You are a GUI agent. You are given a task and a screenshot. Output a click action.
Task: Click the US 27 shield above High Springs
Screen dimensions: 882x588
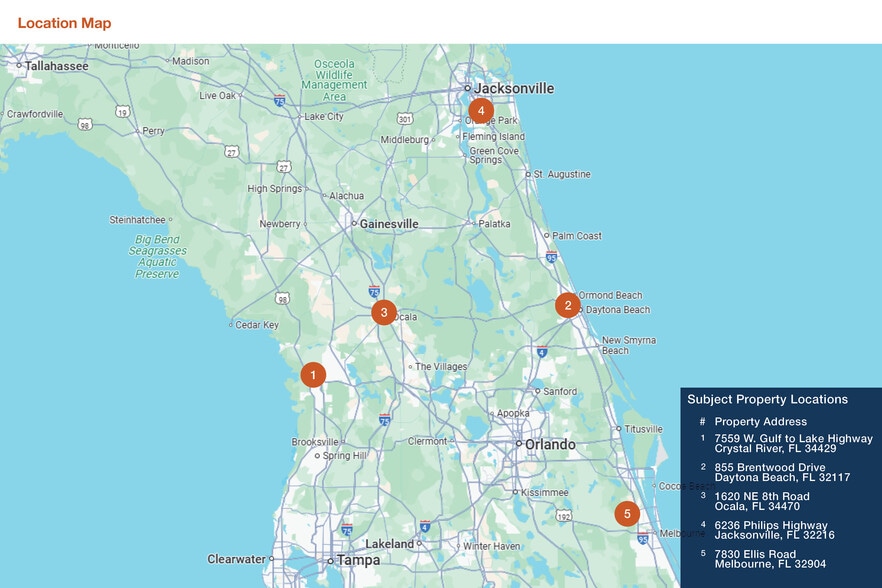click(284, 167)
